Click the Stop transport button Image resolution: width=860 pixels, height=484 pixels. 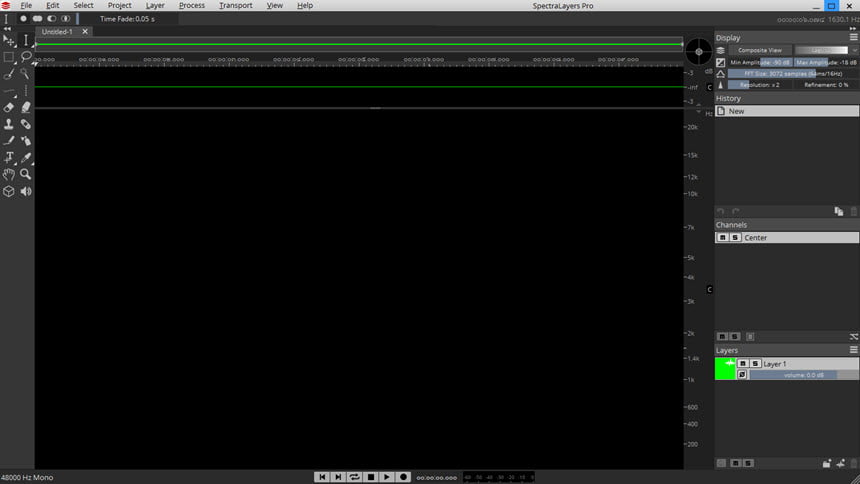(x=371, y=477)
